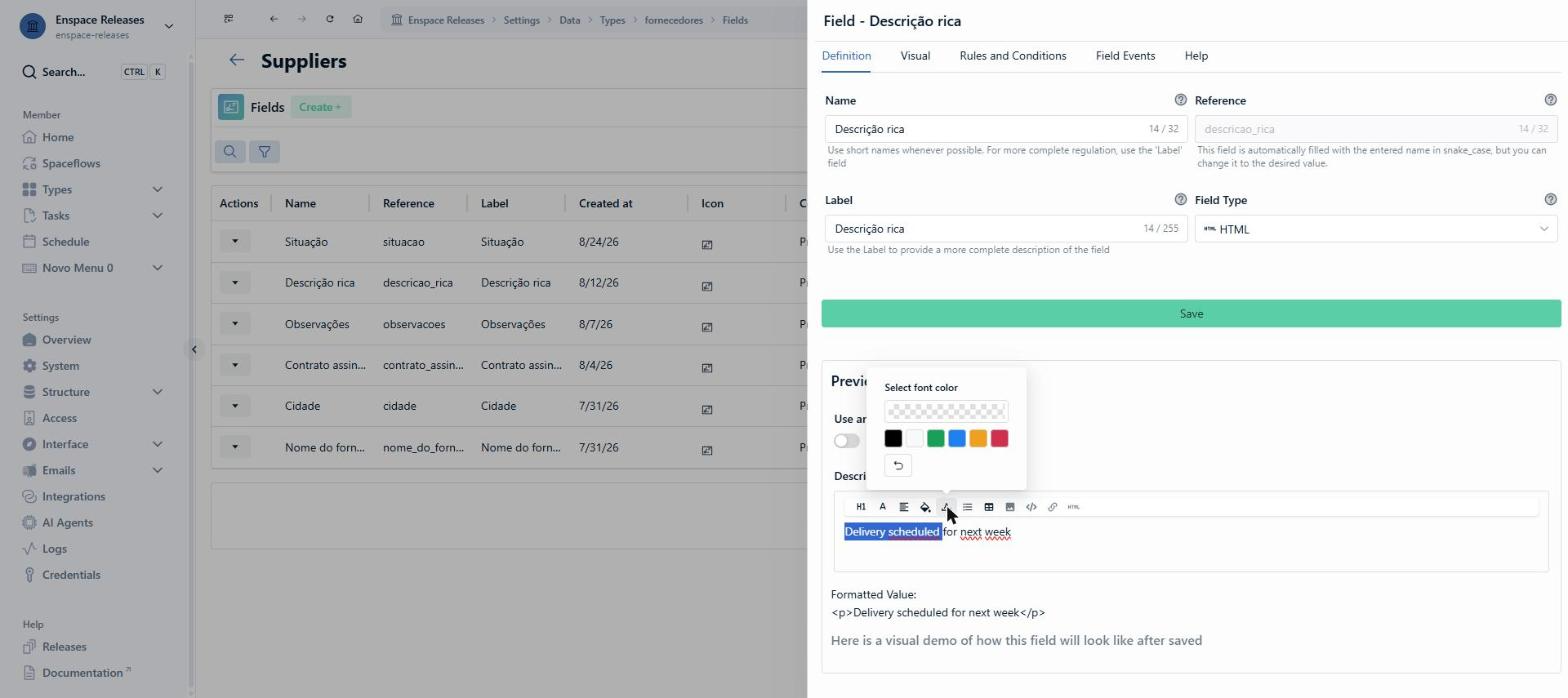The height and width of the screenshot is (698, 1568).
Task: Click the Name input containing 'Descrição rica'
Action: click(x=1006, y=129)
